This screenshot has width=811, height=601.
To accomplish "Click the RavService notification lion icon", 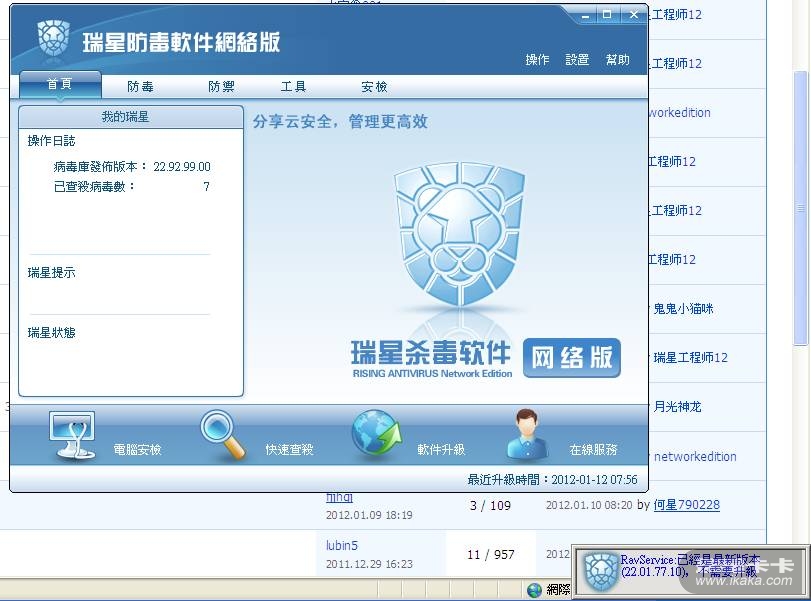I will coord(600,571).
